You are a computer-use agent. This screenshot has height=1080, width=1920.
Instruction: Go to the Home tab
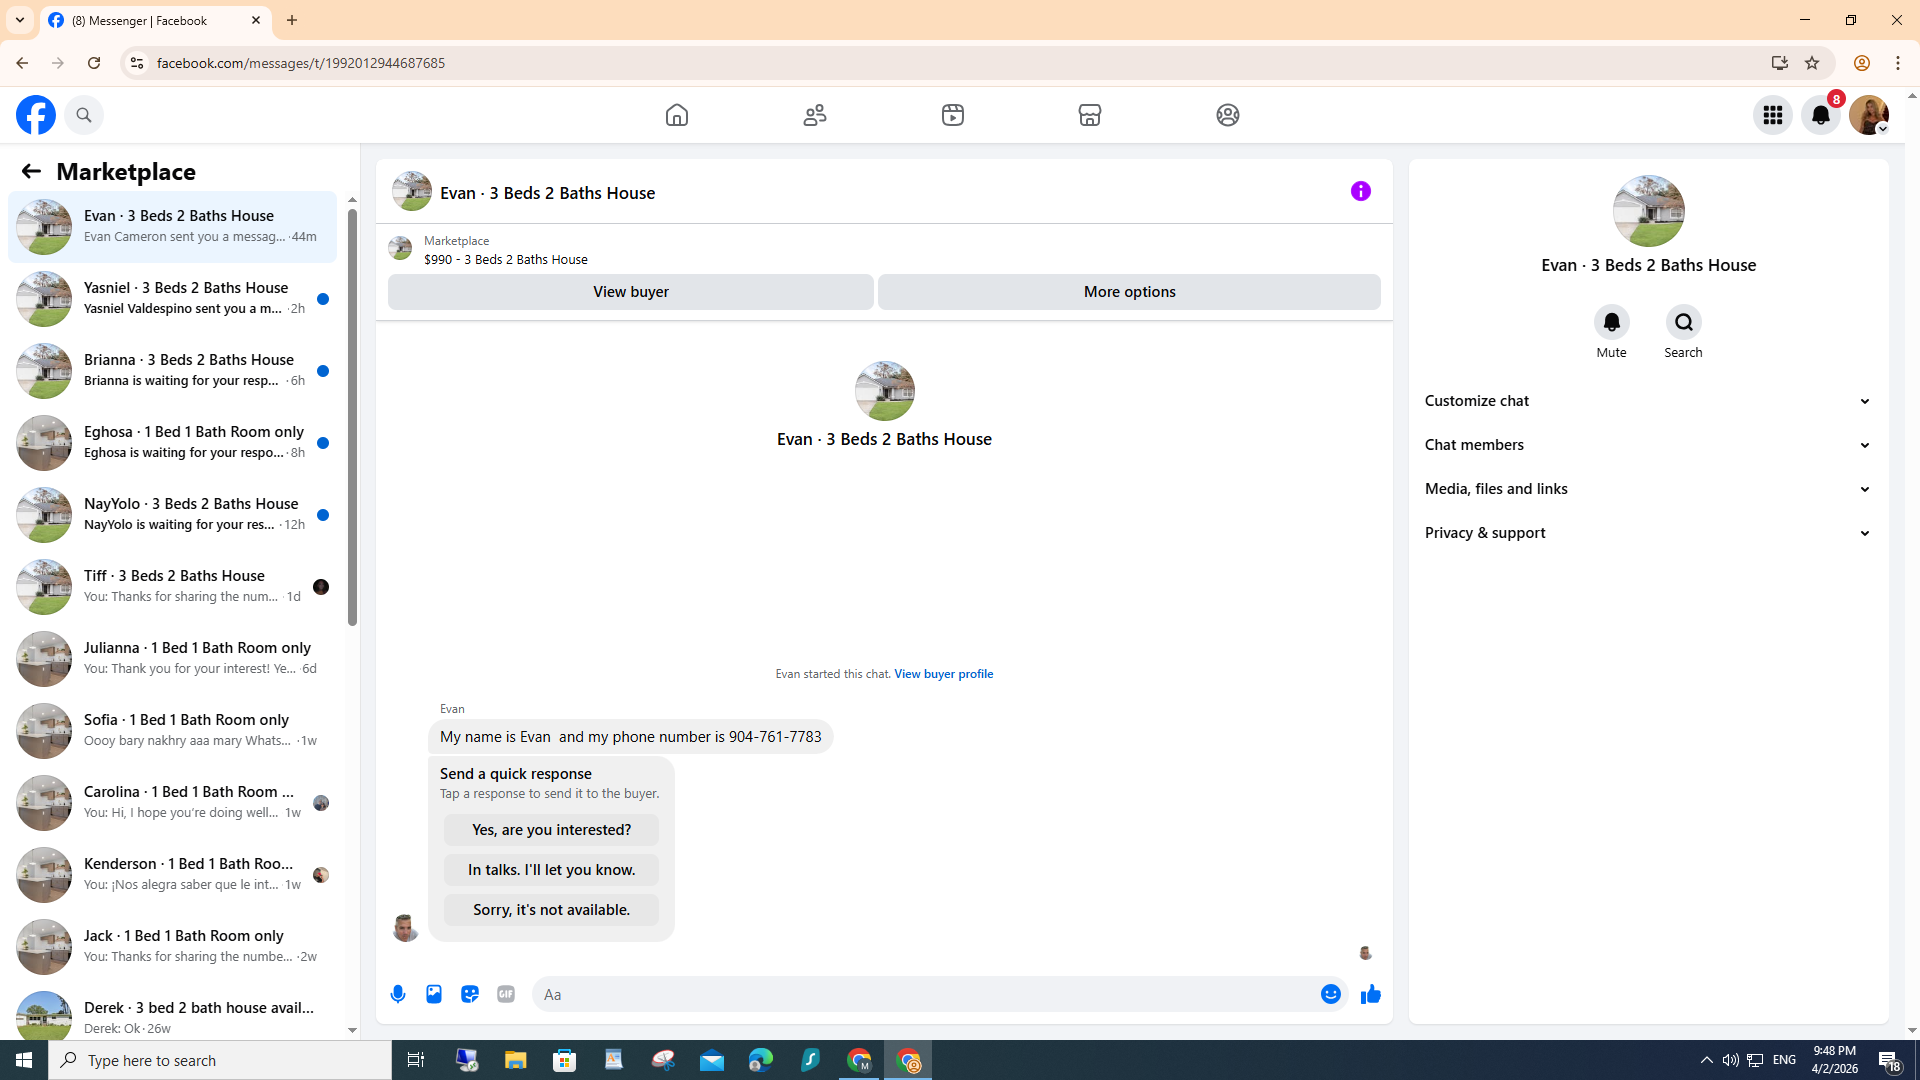[677, 115]
